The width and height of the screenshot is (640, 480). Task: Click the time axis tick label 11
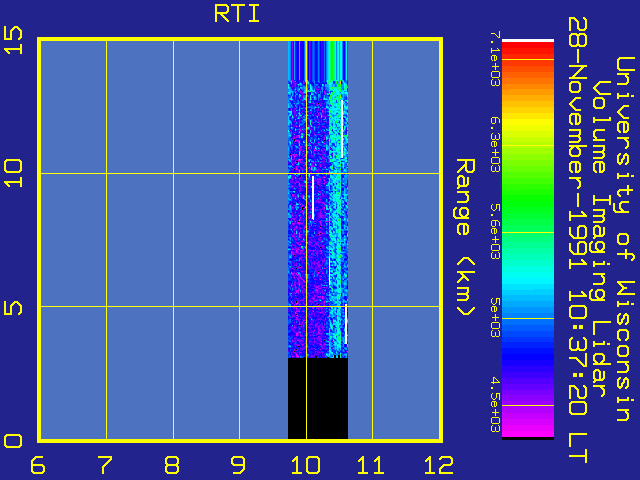371,464
